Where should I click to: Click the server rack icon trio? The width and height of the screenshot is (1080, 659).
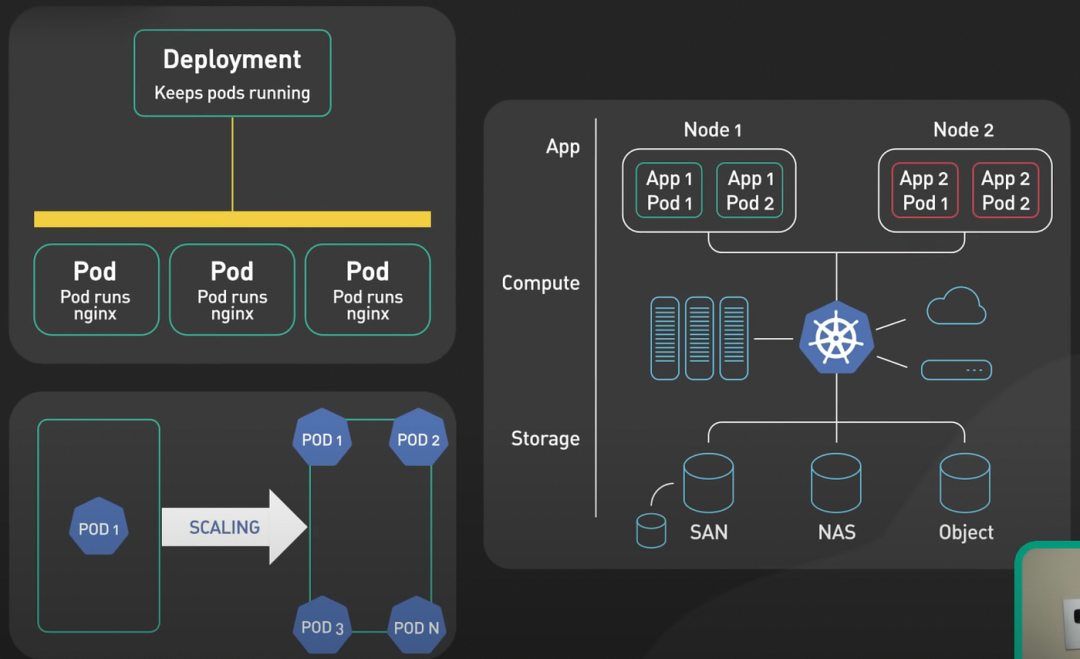click(x=699, y=338)
